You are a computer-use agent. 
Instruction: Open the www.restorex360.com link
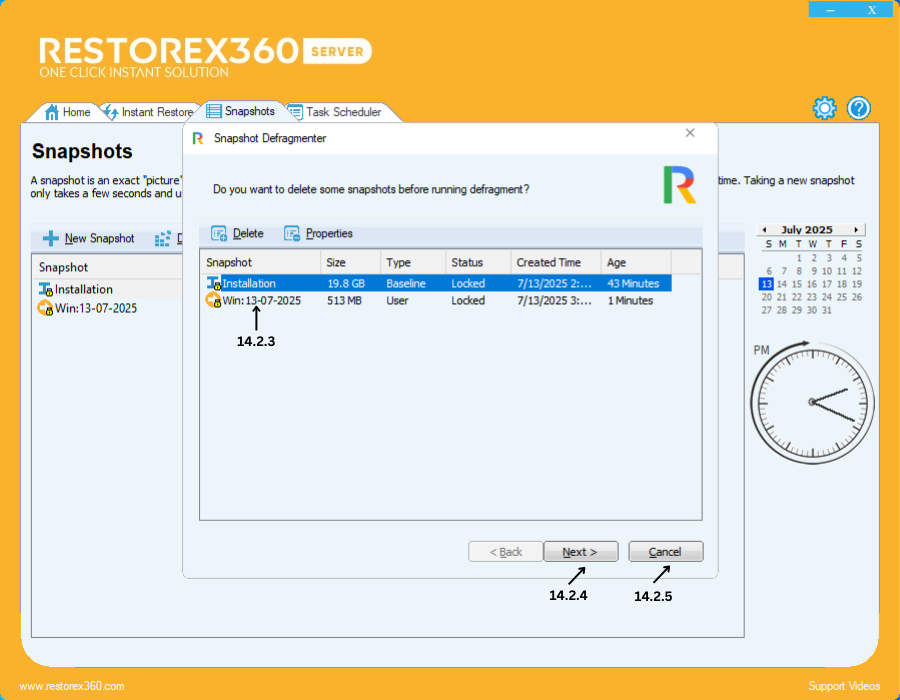(72, 686)
